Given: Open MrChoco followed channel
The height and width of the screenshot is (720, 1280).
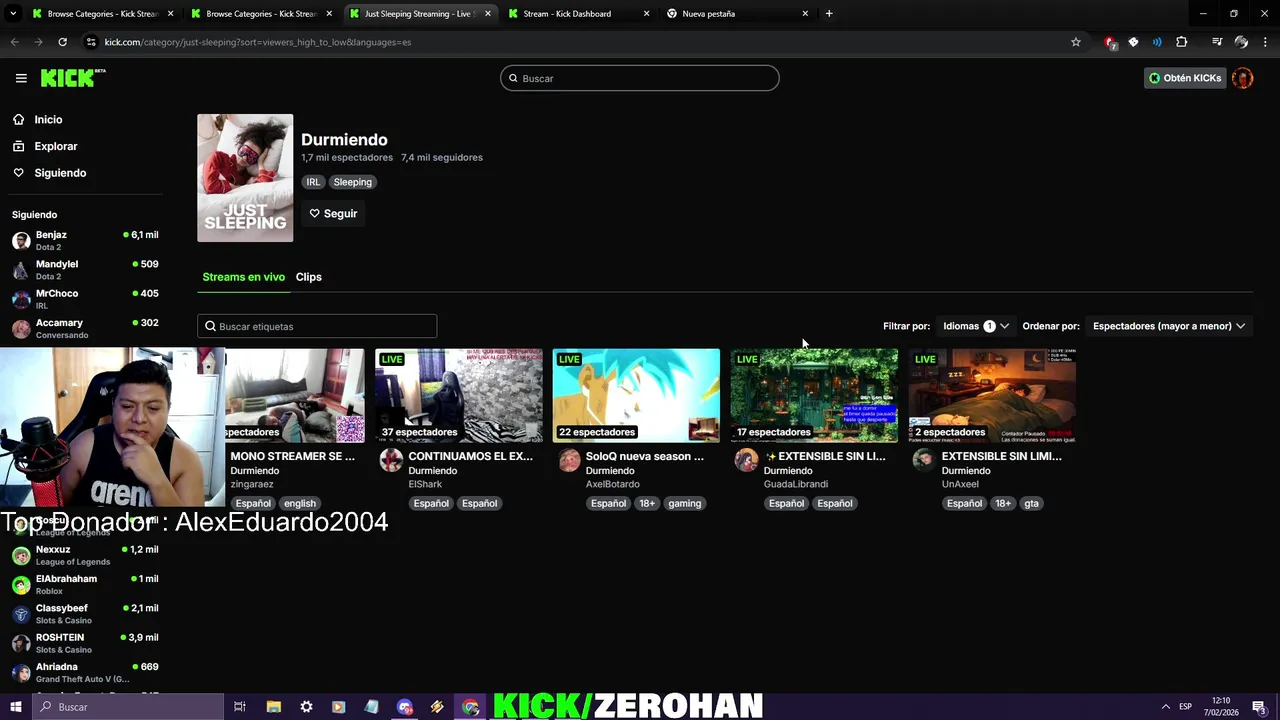Looking at the screenshot, I should tap(85, 299).
